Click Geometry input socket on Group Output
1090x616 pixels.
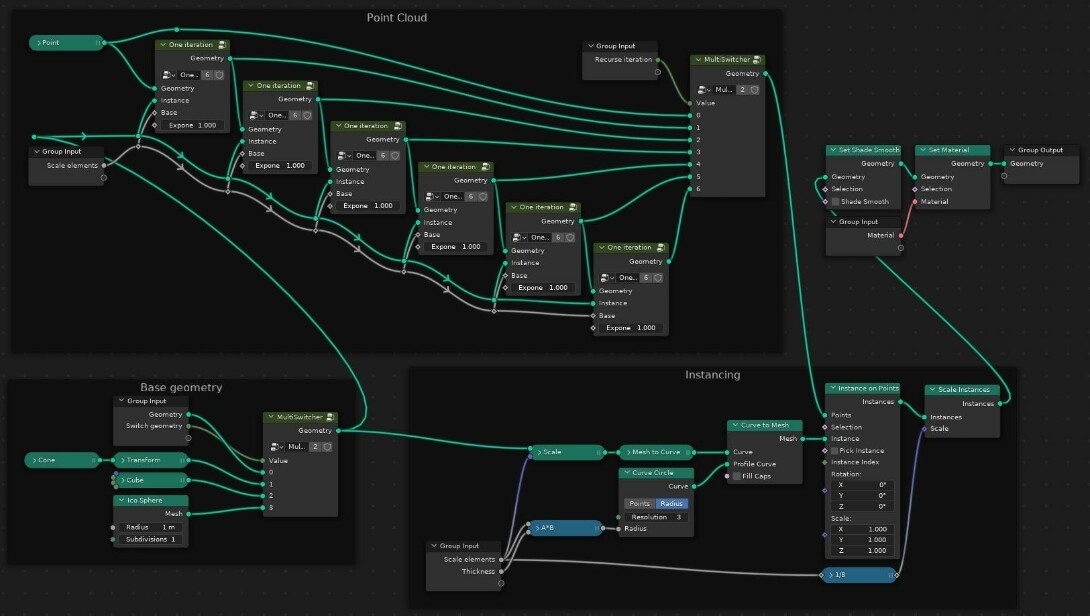pyautogui.click(x=1004, y=164)
